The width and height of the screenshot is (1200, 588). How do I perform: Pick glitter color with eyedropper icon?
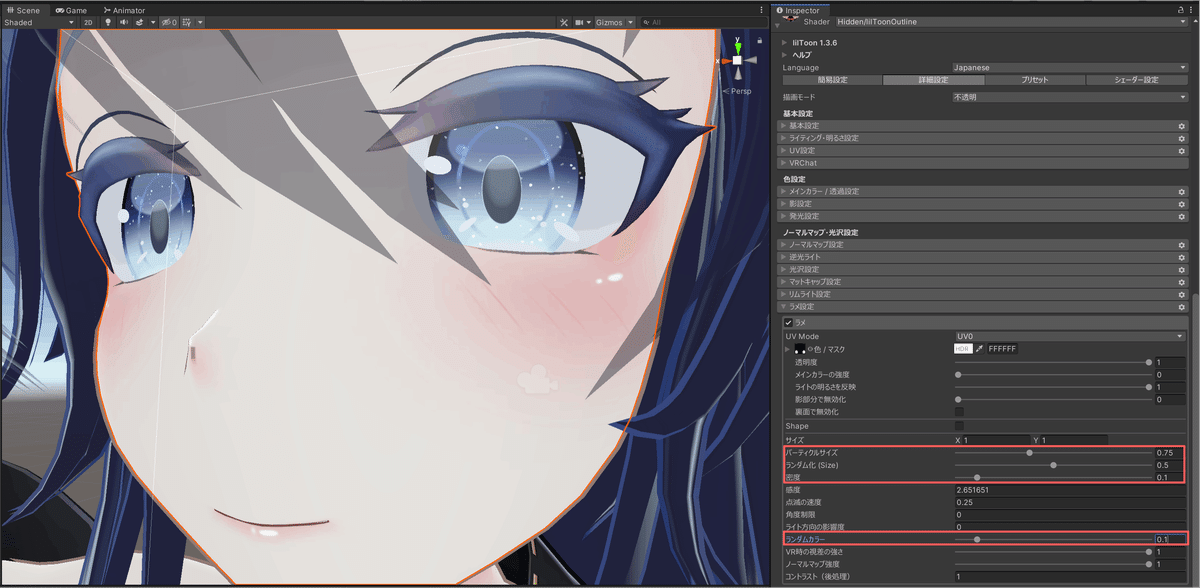click(x=981, y=349)
